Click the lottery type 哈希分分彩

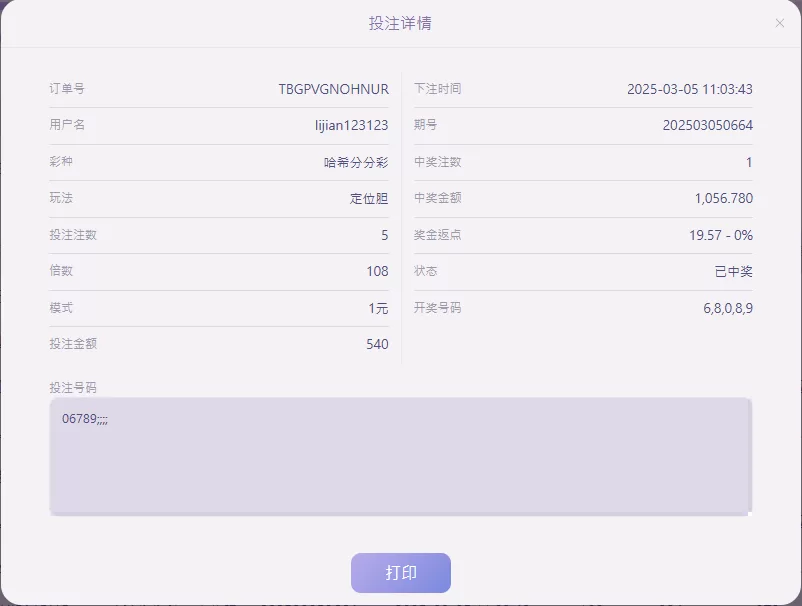[356, 163]
